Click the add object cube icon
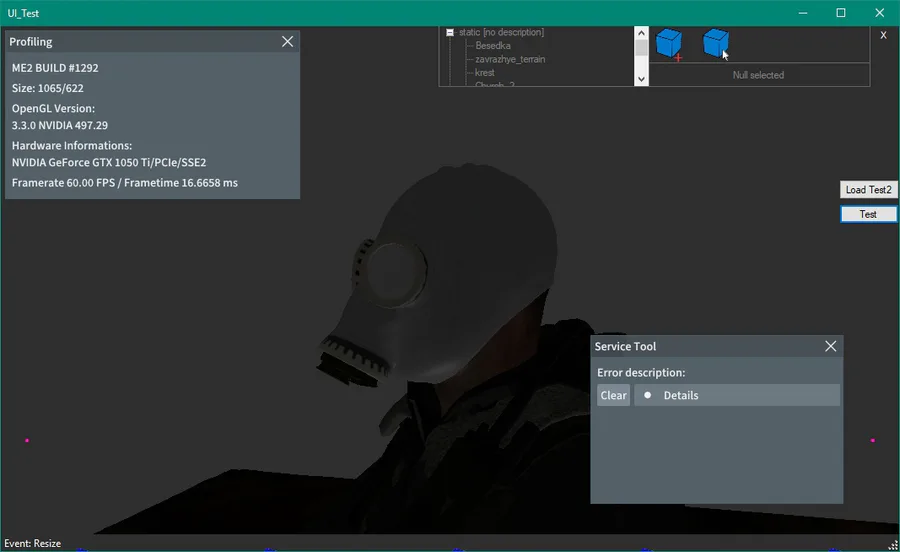900x552 pixels. click(669, 44)
